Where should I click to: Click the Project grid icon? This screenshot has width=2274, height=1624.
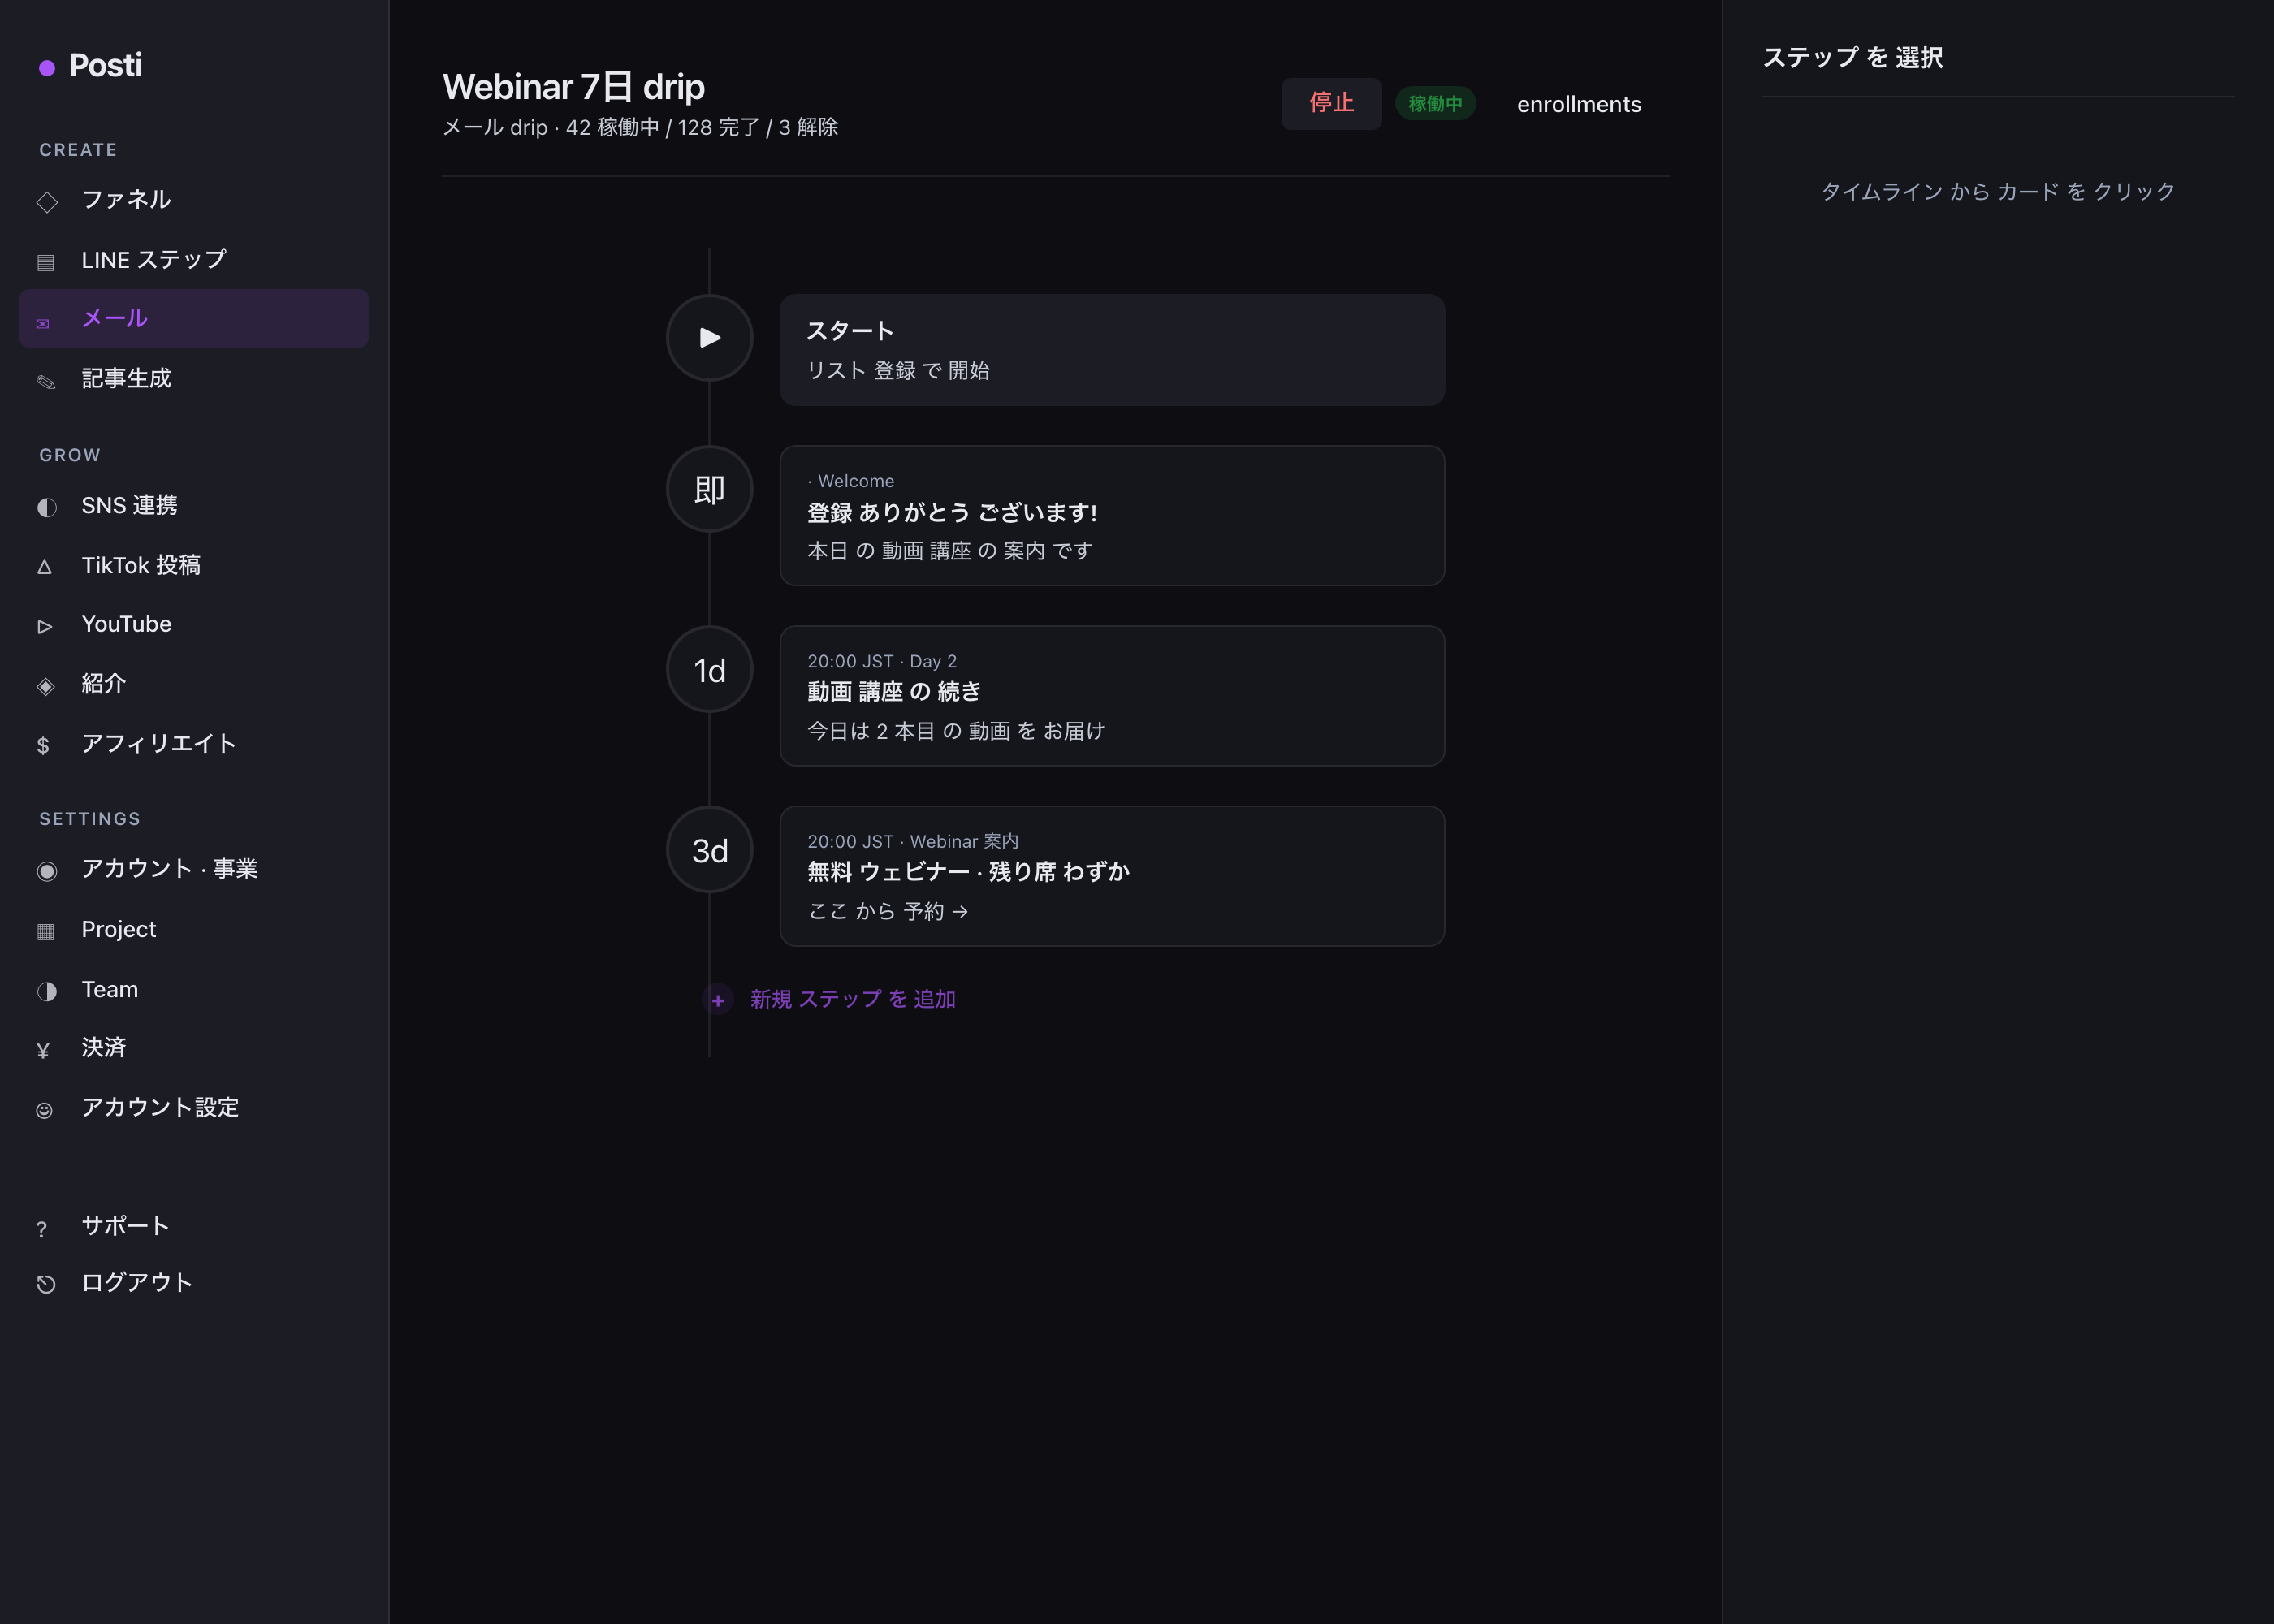[x=46, y=931]
